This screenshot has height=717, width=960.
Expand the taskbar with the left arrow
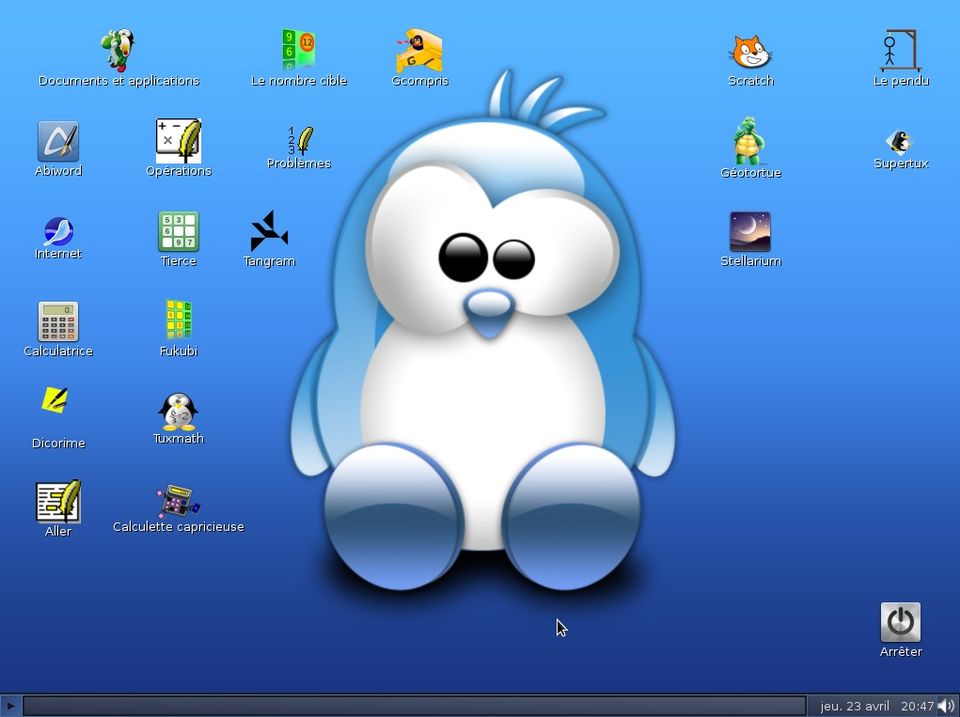11,705
